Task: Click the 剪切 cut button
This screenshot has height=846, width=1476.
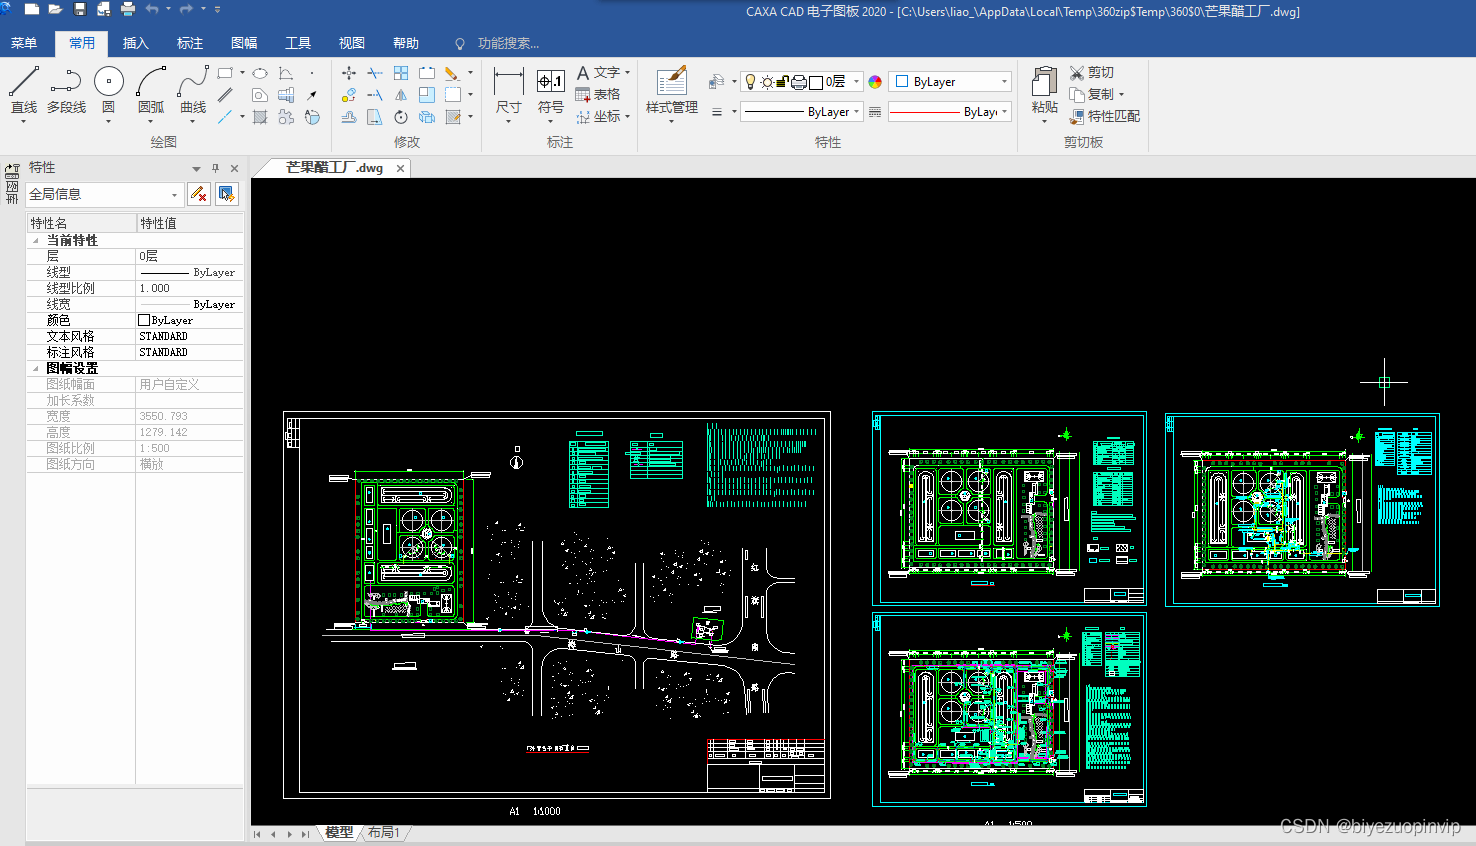Action: 1091,73
